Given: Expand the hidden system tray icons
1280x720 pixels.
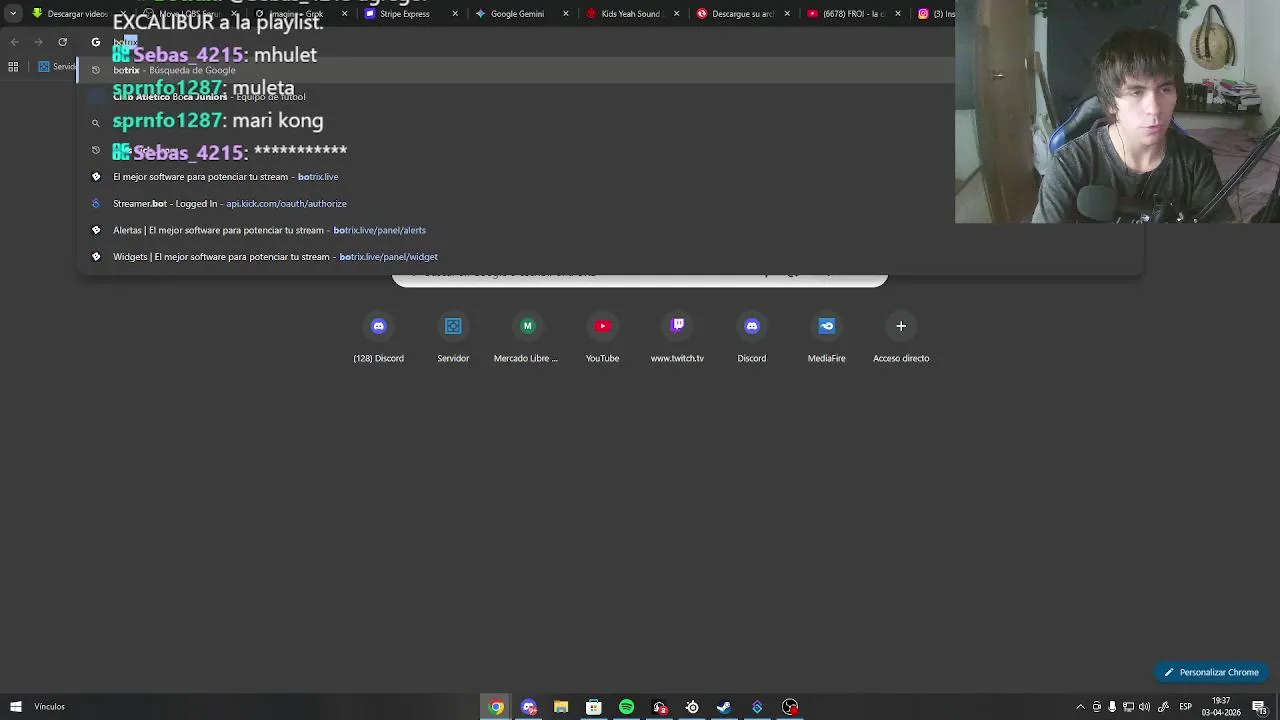Looking at the screenshot, I should 1080,707.
